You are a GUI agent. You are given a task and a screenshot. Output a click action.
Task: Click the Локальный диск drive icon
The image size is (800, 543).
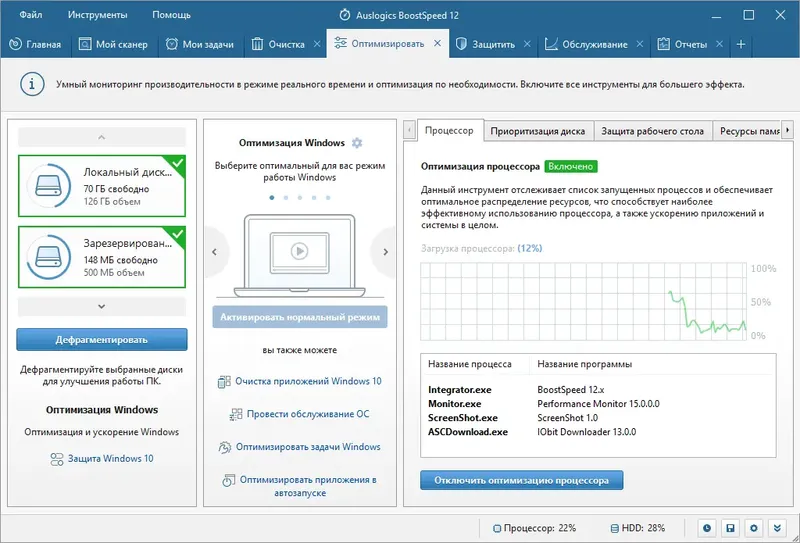tap(49, 186)
